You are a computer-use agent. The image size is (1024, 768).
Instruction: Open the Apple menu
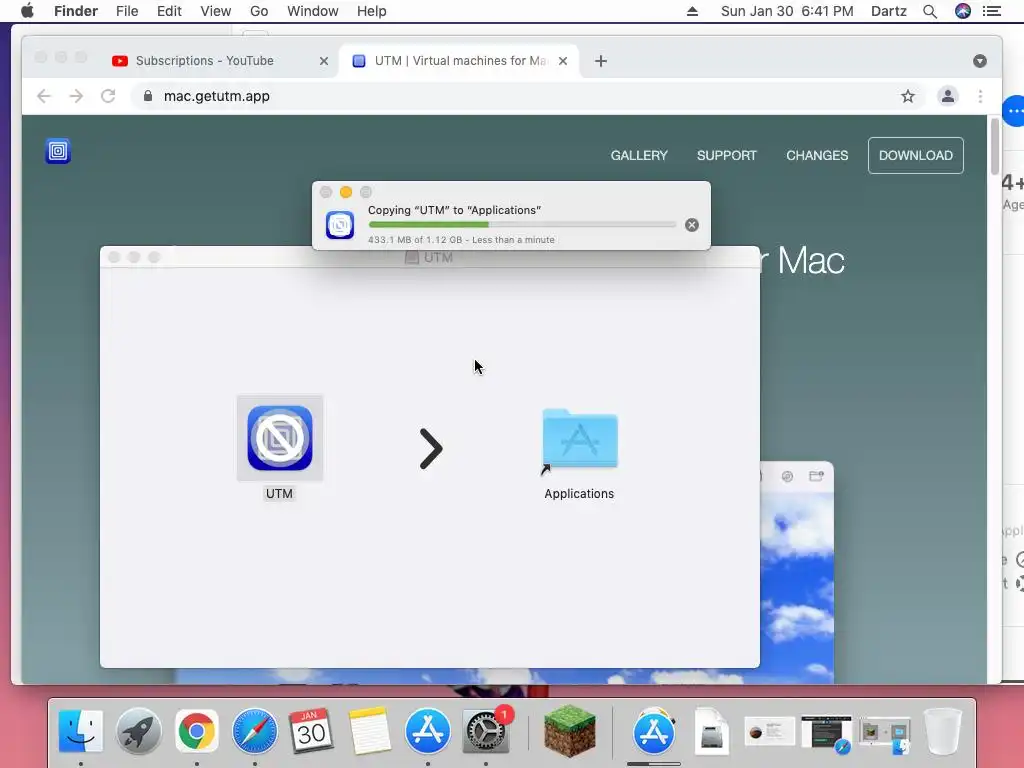[x=27, y=11]
